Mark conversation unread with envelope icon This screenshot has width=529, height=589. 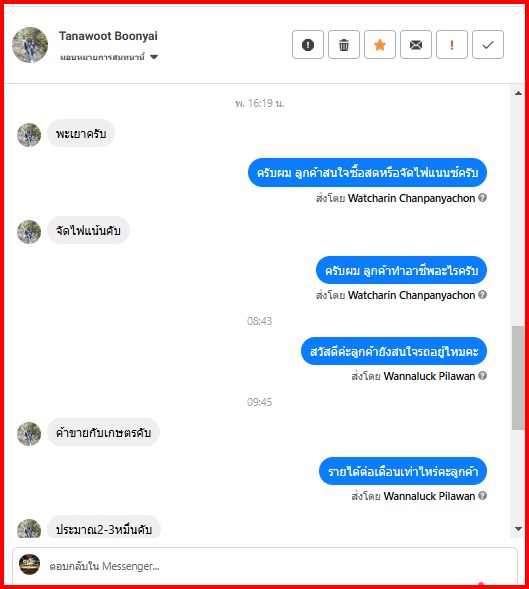pyautogui.click(x=416, y=45)
